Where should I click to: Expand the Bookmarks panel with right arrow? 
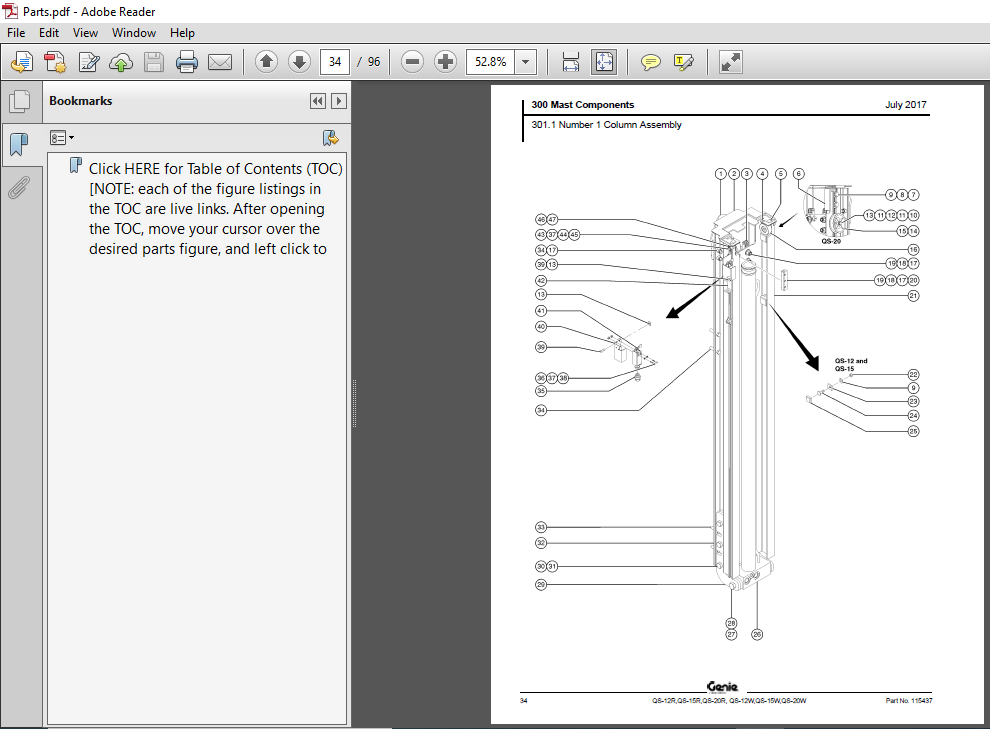339,101
